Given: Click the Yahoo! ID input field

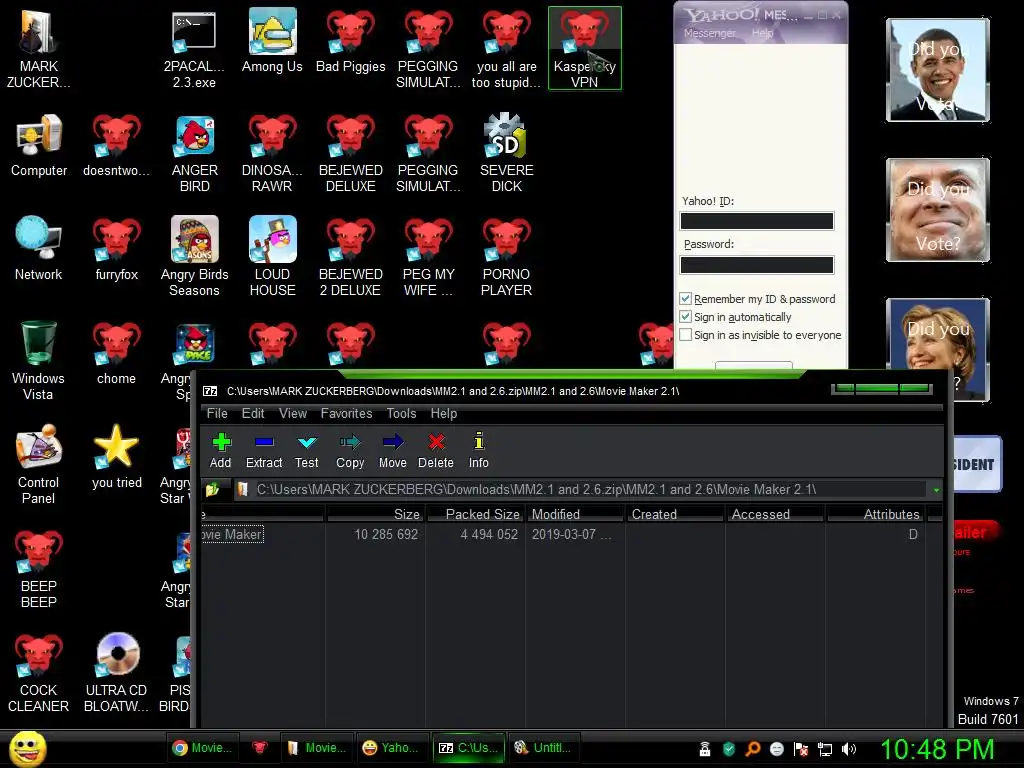Looking at the screenshot, I should (757, 221).
